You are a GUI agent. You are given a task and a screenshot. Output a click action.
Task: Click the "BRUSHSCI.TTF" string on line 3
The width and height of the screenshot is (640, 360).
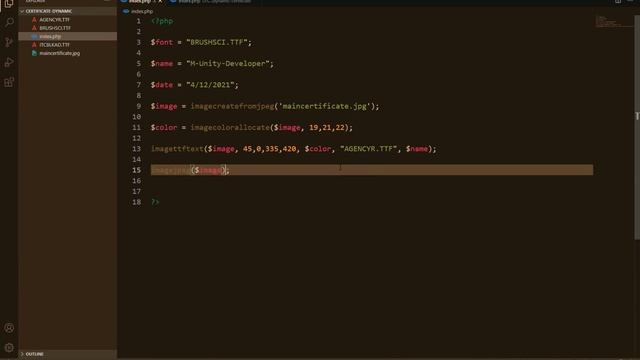[x=217, y=42]
